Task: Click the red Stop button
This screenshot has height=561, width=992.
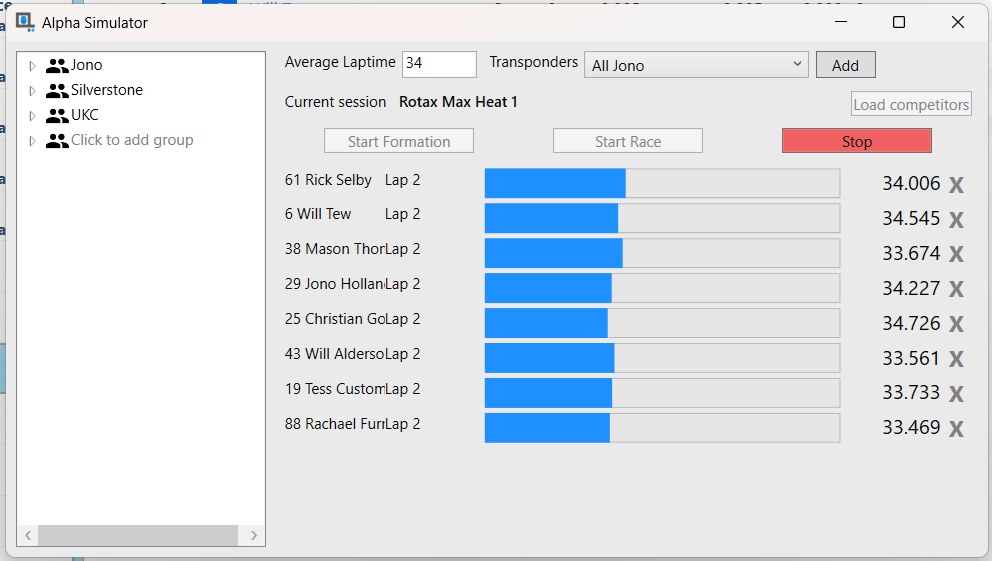Action: (x=857, y=141)
